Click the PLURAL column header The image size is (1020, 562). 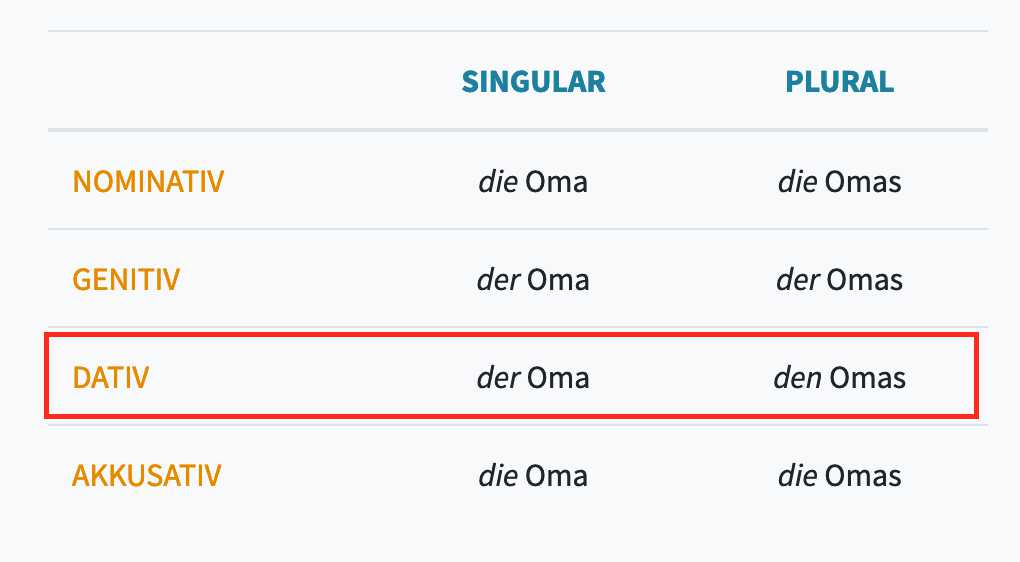839,82
